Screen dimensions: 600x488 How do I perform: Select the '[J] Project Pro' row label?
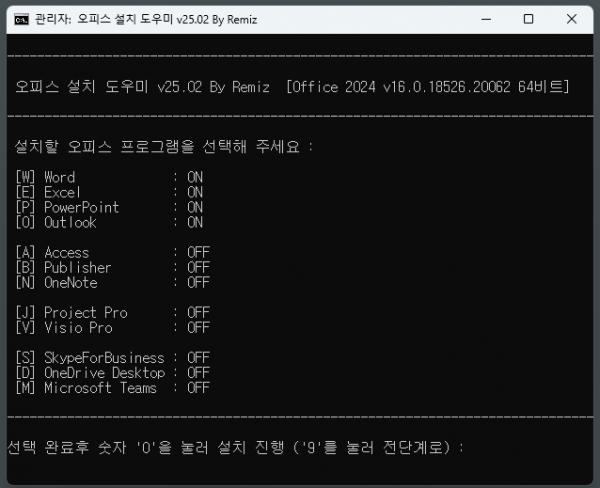pyautogui.click(x=71, y=313)
